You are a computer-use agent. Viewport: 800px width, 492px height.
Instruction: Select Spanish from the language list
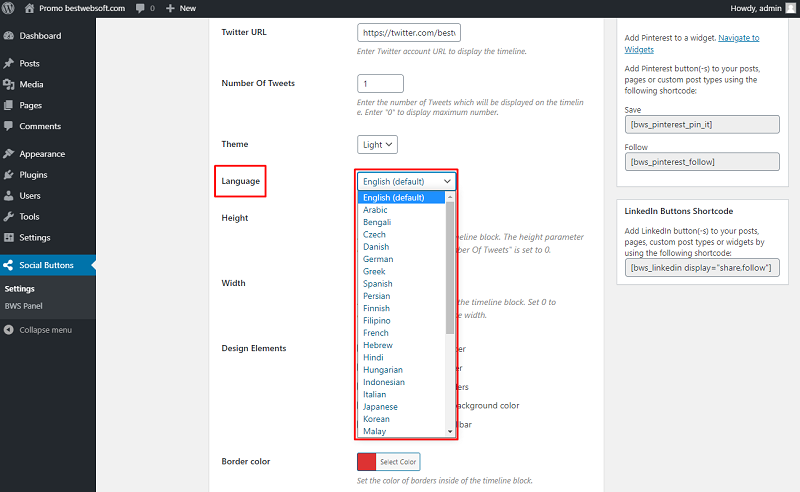coord(402,283)
